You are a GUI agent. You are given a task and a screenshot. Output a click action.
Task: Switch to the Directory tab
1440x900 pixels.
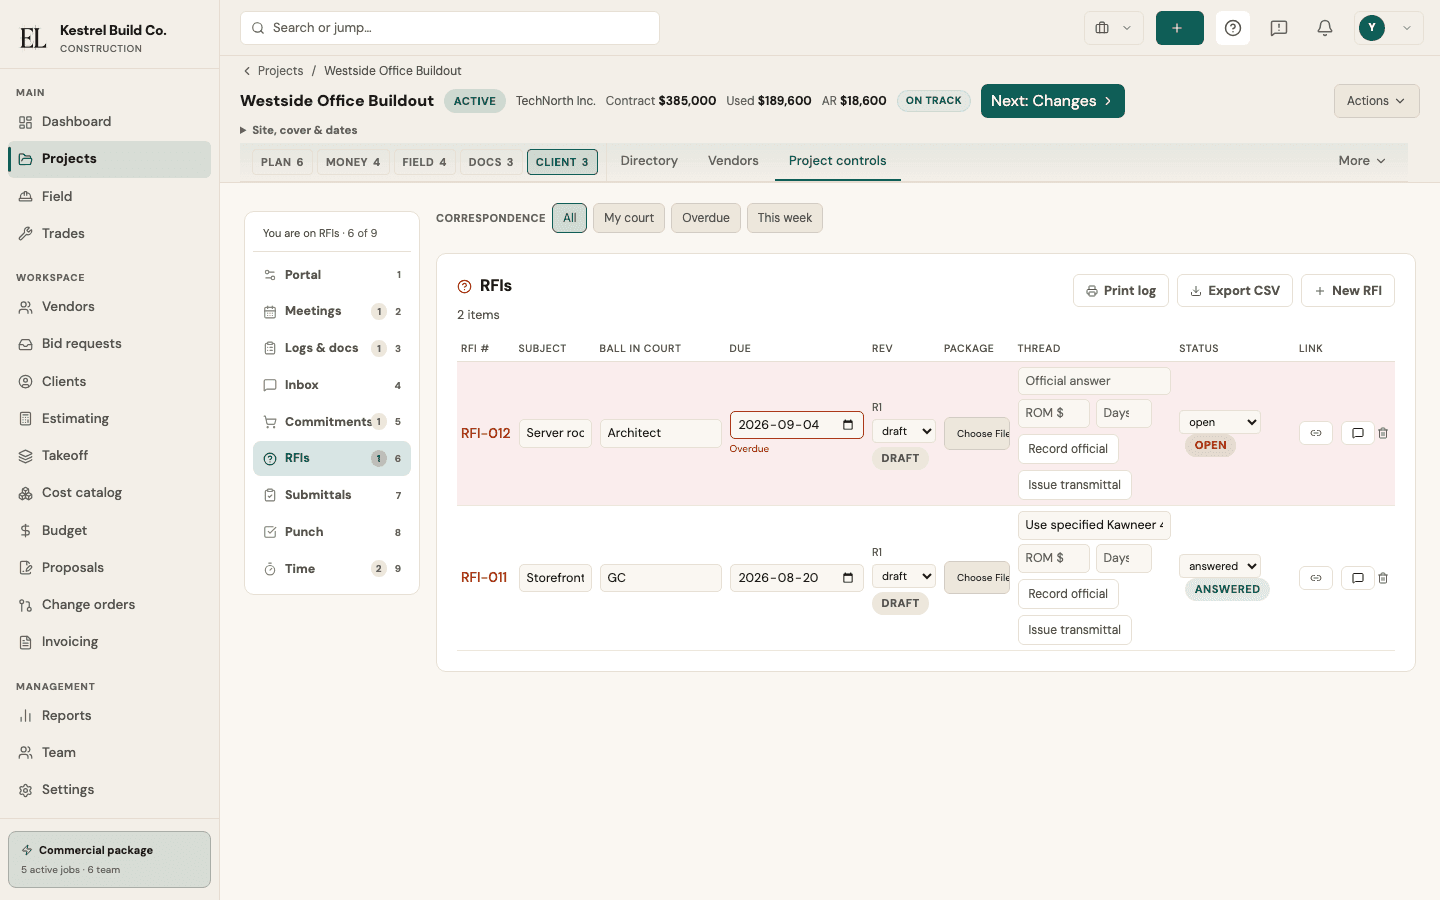[x=649, y=161]
